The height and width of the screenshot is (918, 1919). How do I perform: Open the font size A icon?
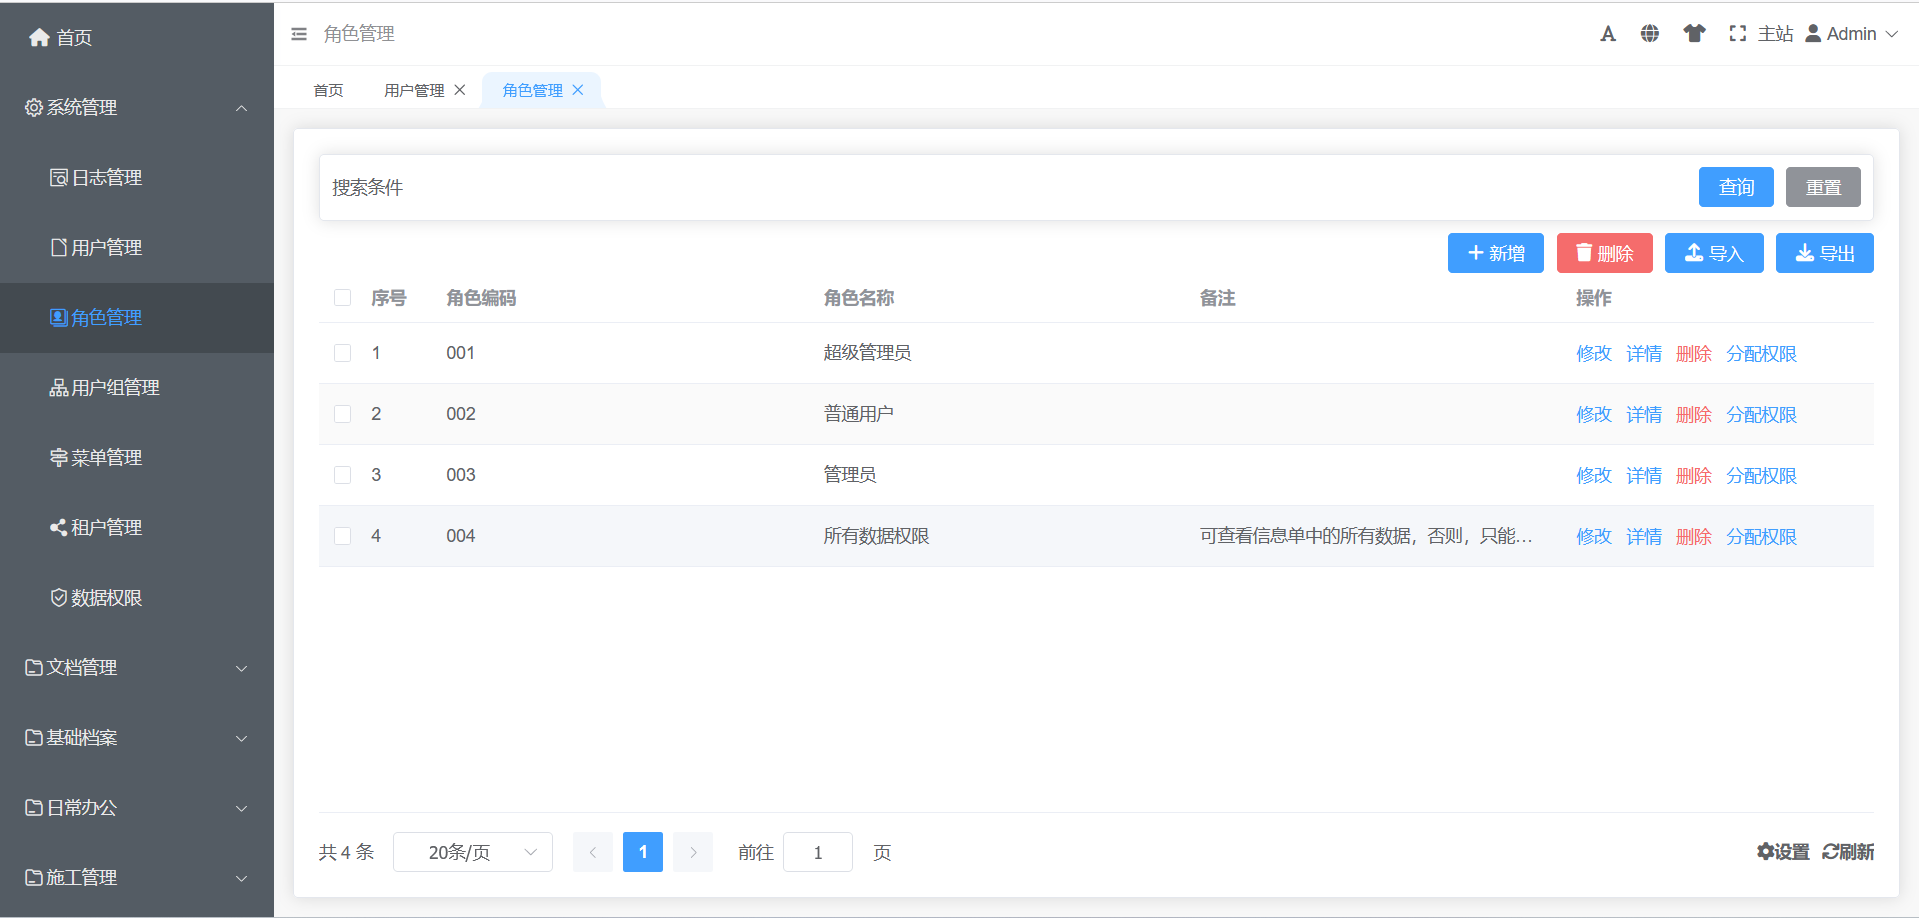1608,34
